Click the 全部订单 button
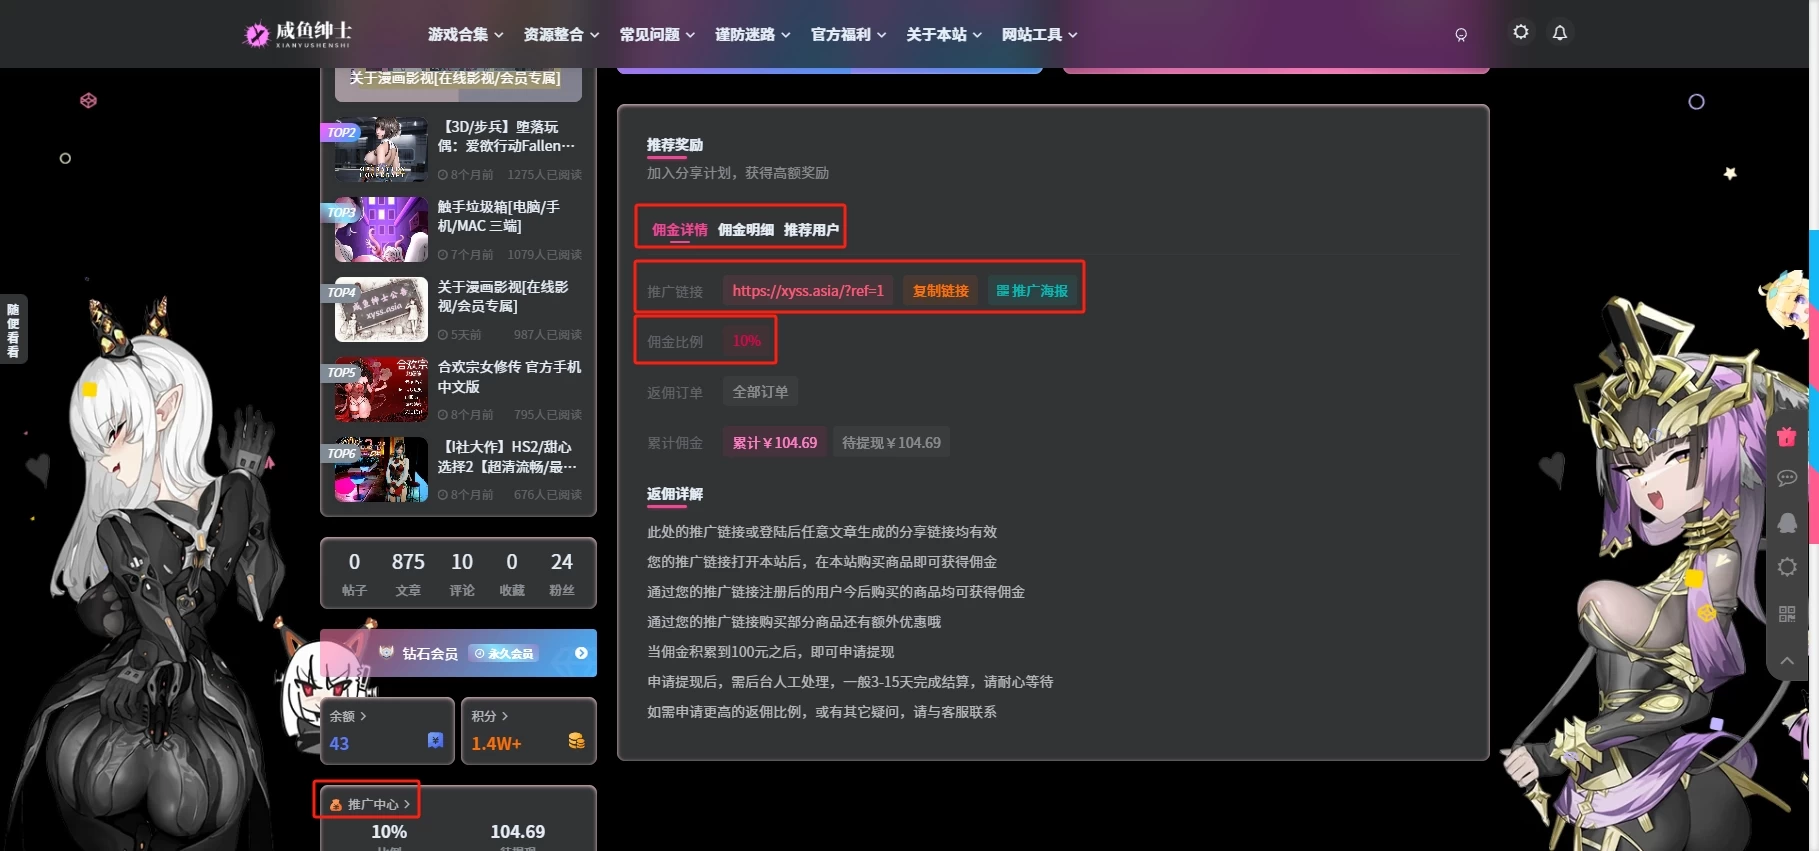This screenshot has height=851, width=1819. [x=760, y=392]
